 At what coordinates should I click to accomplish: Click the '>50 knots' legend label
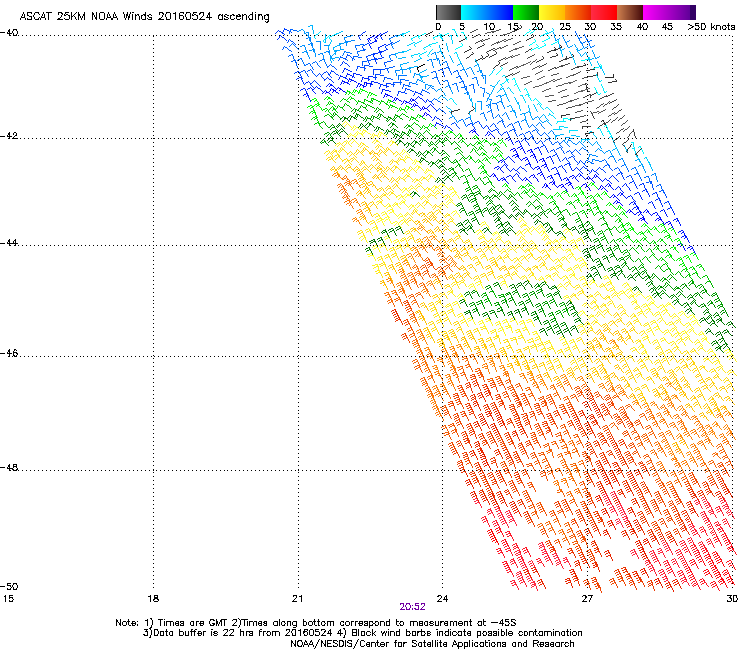(x=711, y=27)
